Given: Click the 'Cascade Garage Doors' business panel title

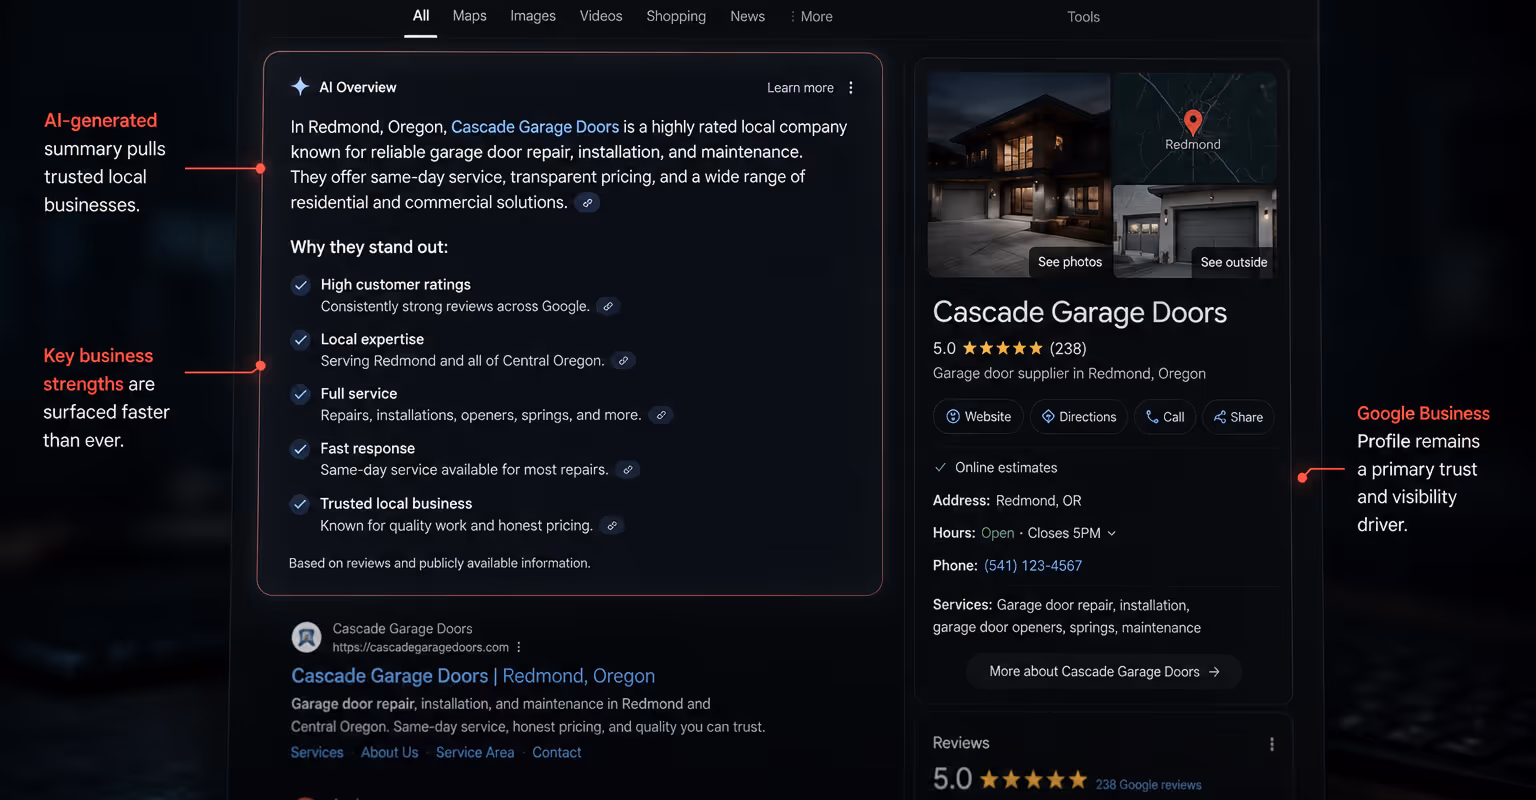Looking at the screenshot, I should (1079, 313).
